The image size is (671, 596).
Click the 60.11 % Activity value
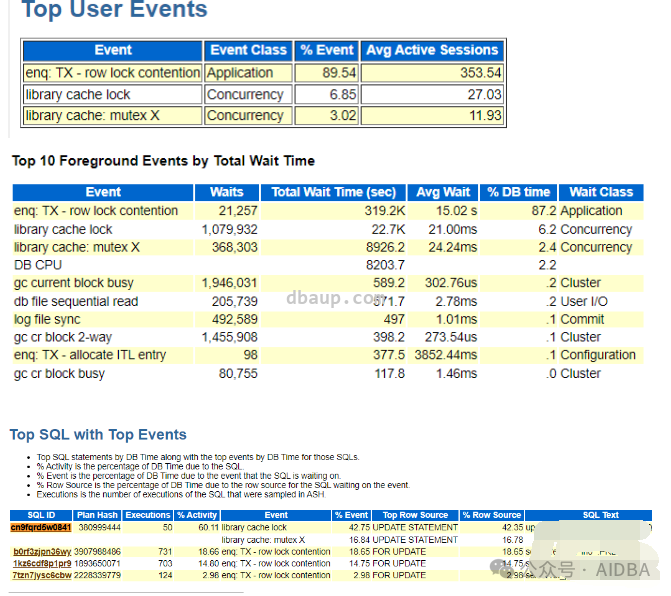point(208,528)
